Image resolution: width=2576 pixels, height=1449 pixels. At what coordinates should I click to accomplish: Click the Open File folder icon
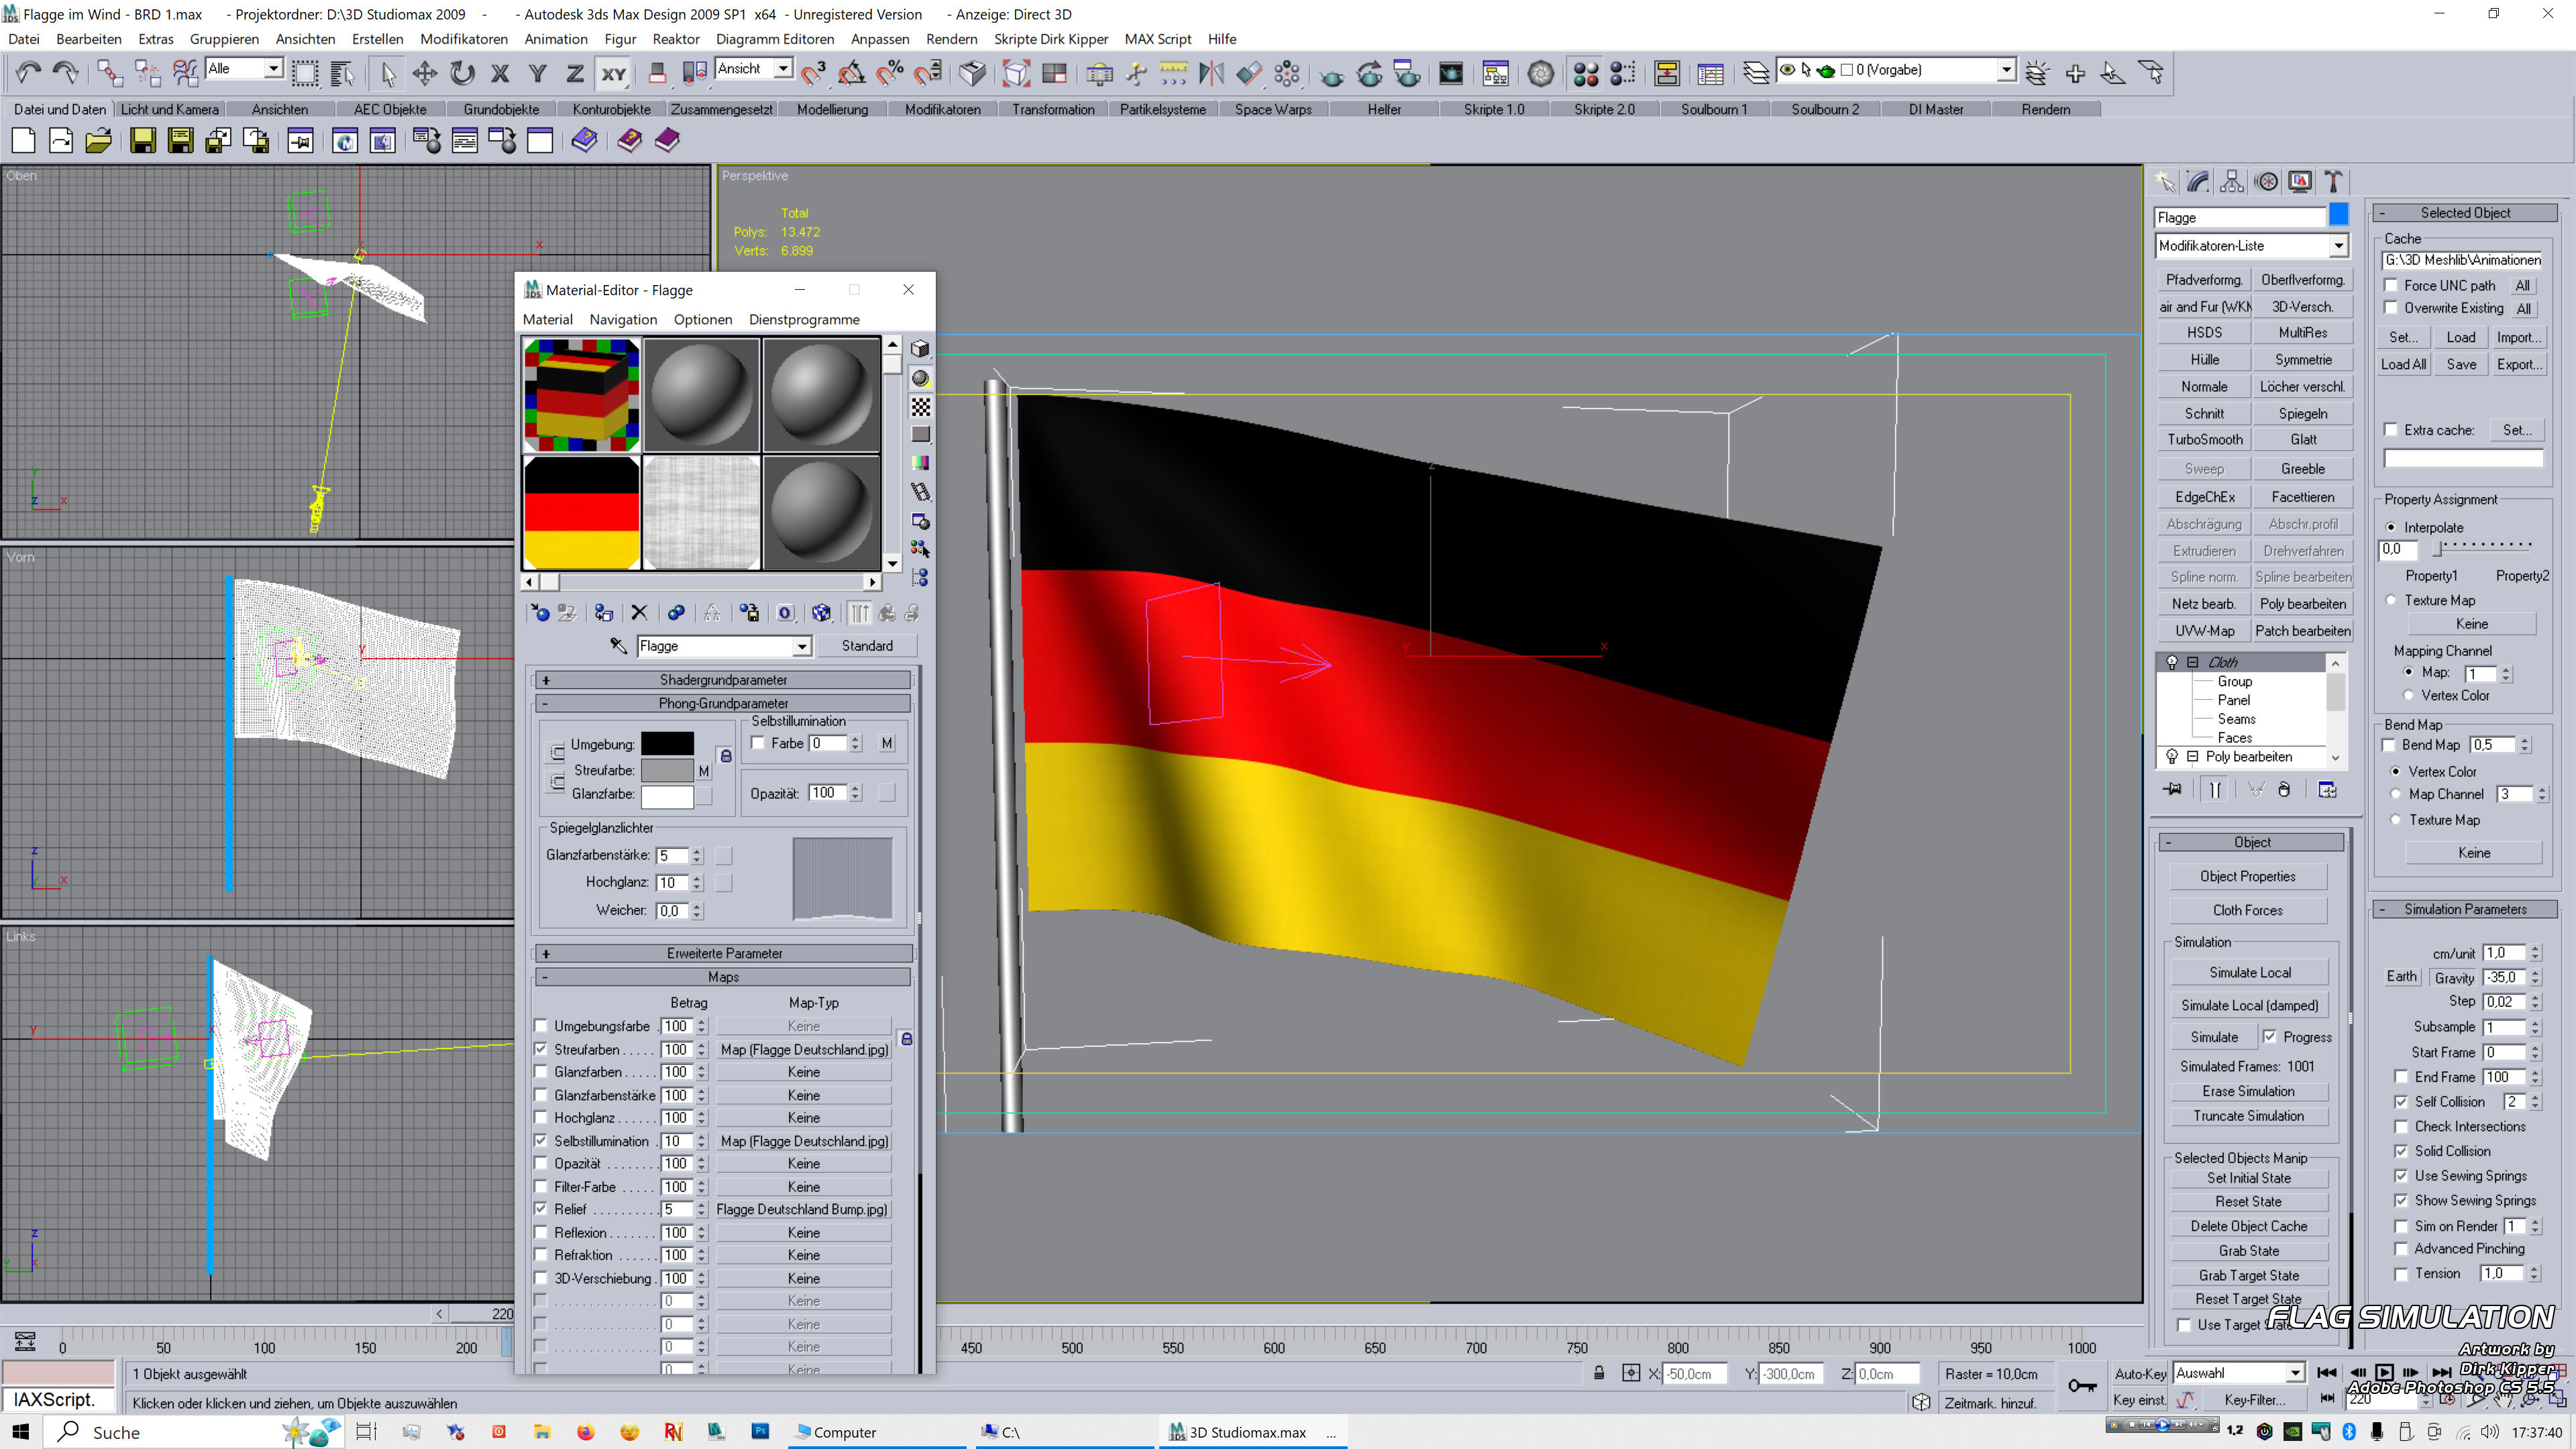pos(98,141)
